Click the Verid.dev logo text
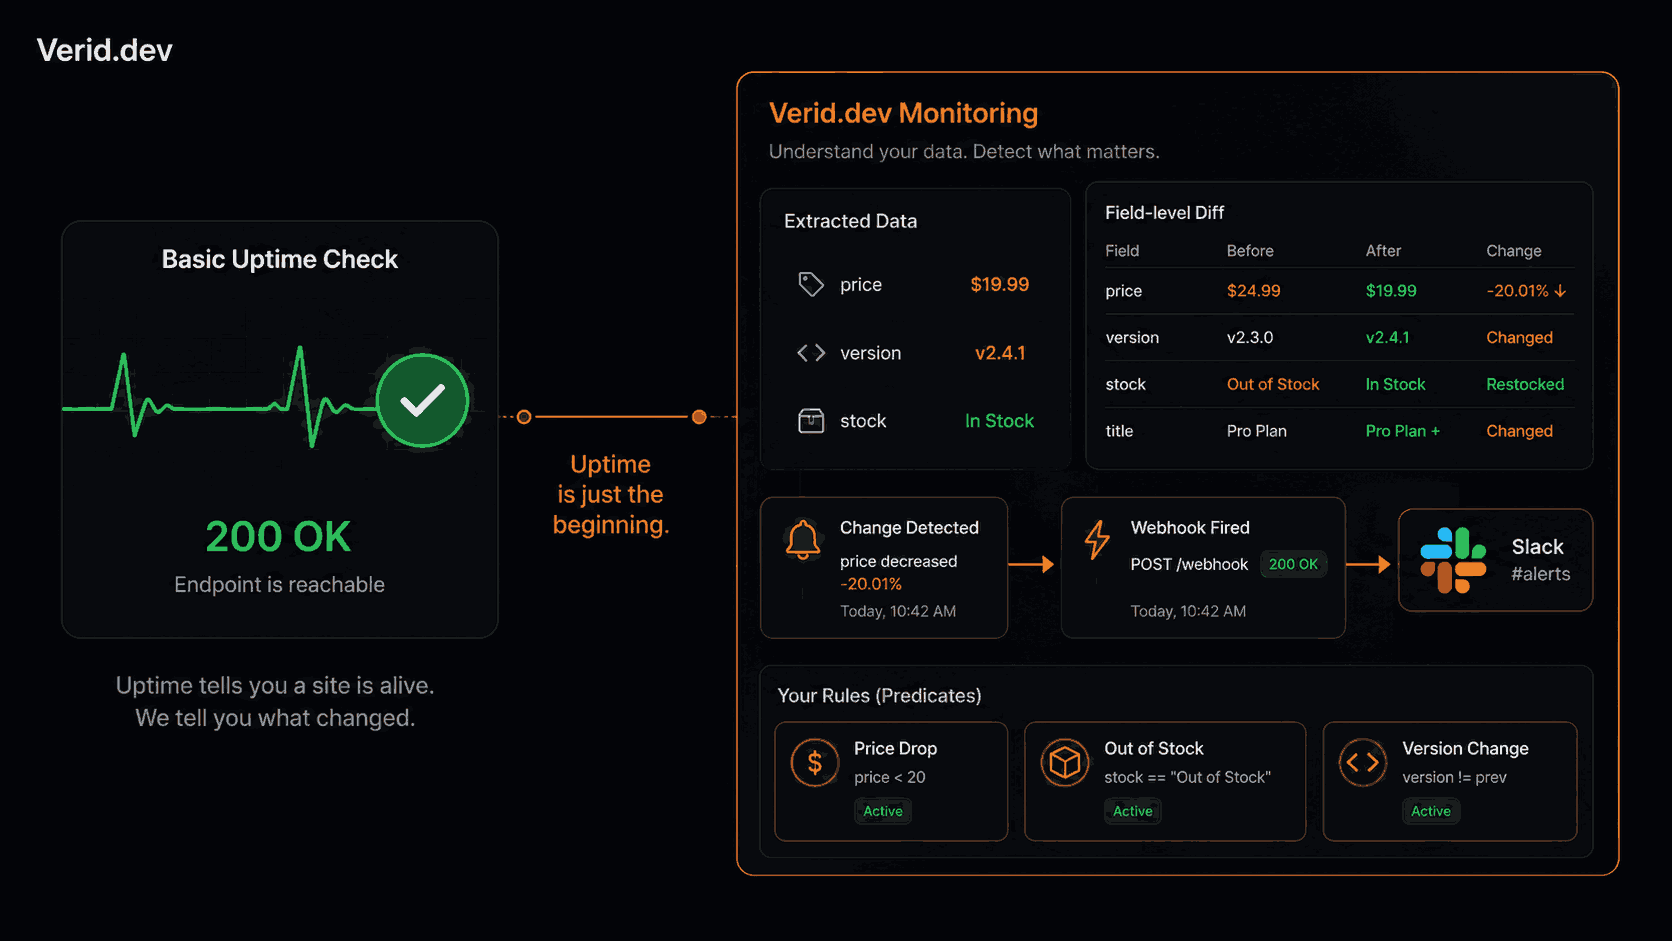Image resolution: width=1672 pixels, height=941 pixels. pyautogui.click(x=104, y=50)
